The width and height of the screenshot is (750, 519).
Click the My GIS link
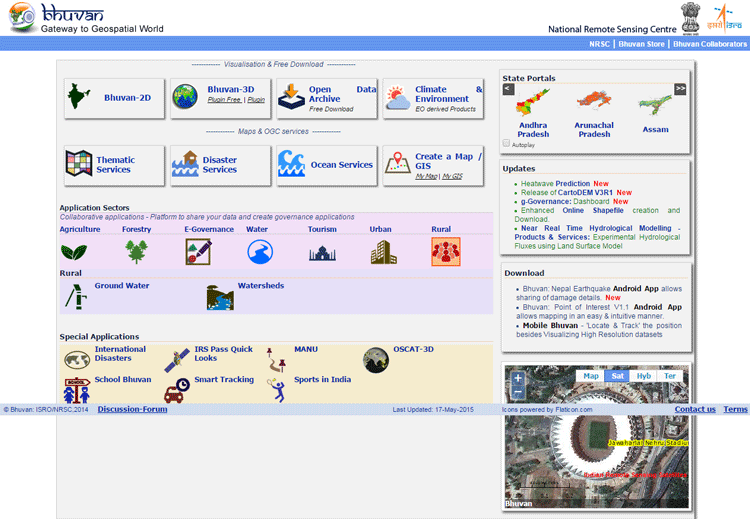point(452,177)
